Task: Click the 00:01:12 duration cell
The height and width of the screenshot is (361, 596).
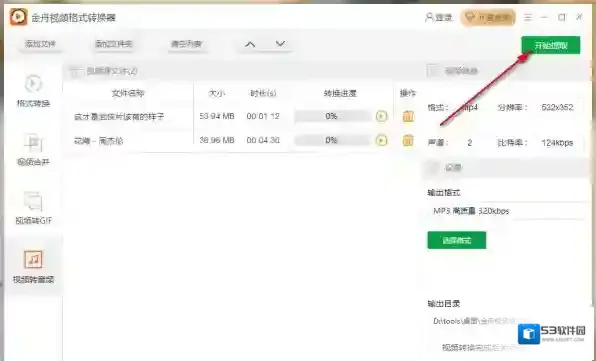Action: 263,116
